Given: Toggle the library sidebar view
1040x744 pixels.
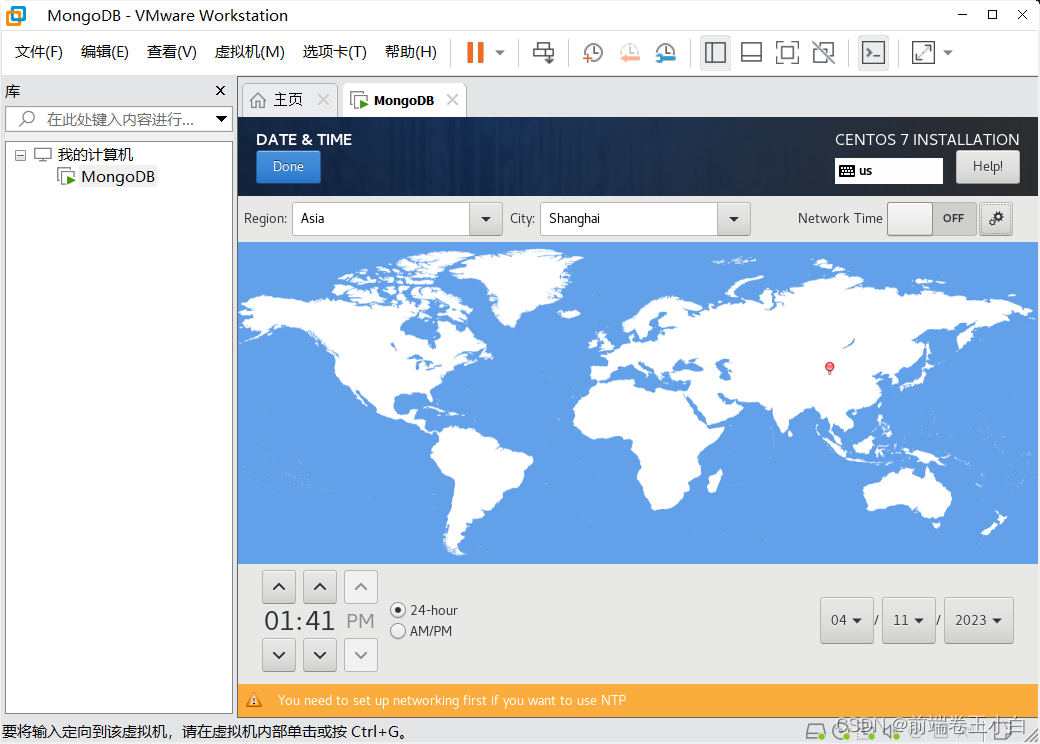Looking at the screenshot, I should [x=715, y=52].
